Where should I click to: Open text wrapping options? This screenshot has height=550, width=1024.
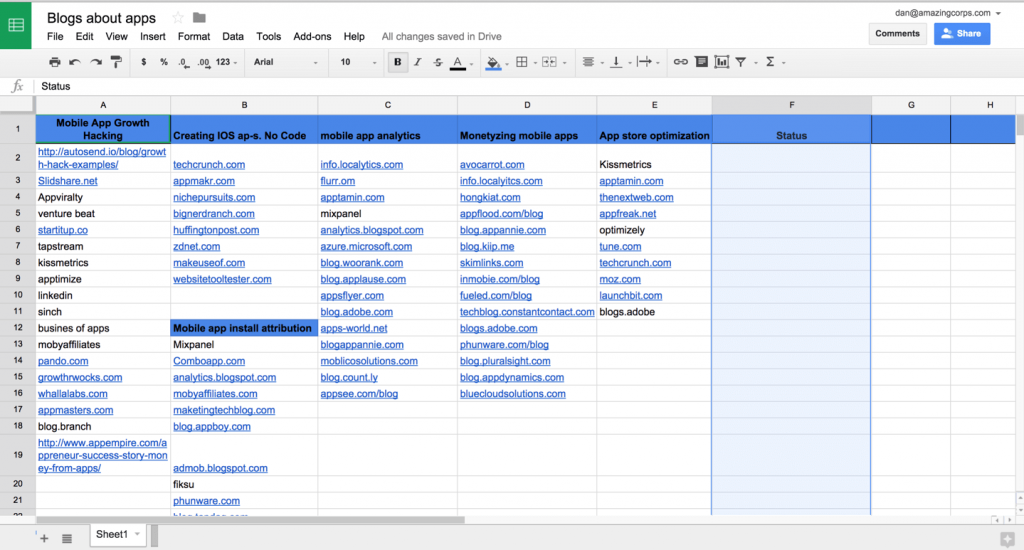(645, 62)
